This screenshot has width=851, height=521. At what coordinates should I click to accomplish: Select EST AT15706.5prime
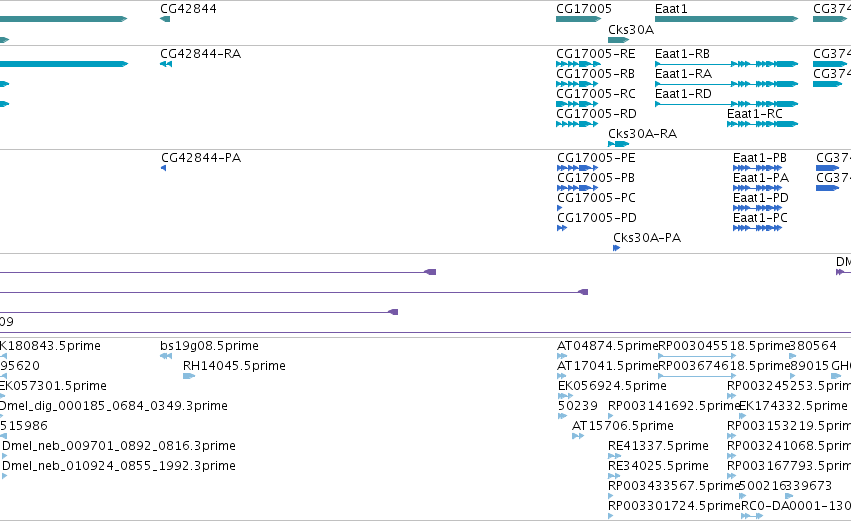[623, 427]
